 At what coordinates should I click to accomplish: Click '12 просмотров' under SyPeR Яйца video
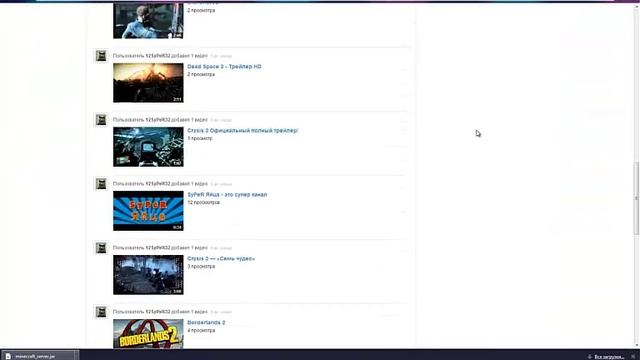(x=203, y=202)
